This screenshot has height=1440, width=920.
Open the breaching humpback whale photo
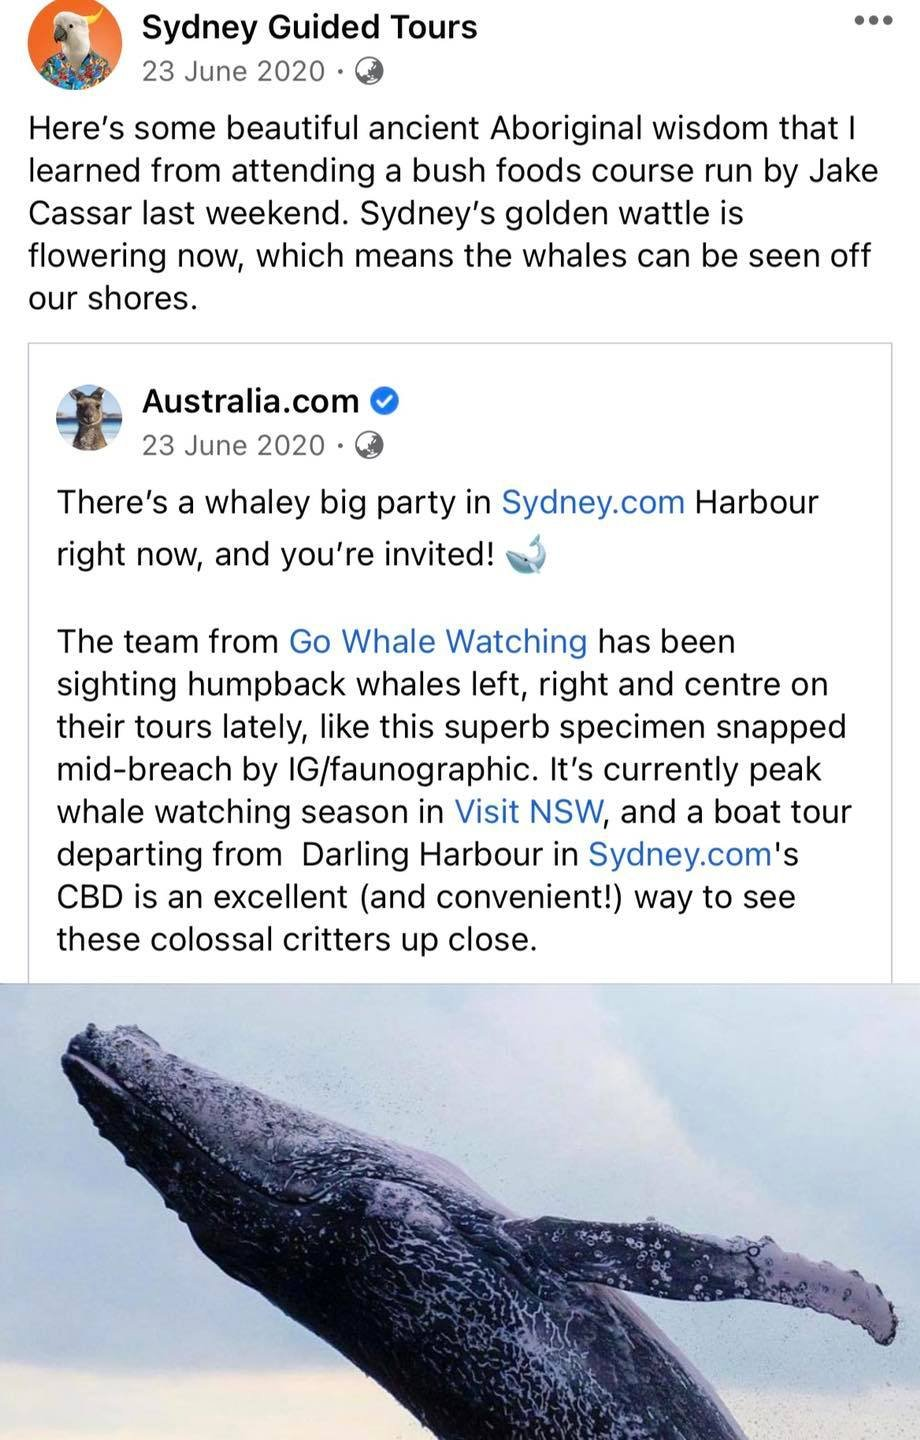pyautogui.click(x=460, y=1210)
